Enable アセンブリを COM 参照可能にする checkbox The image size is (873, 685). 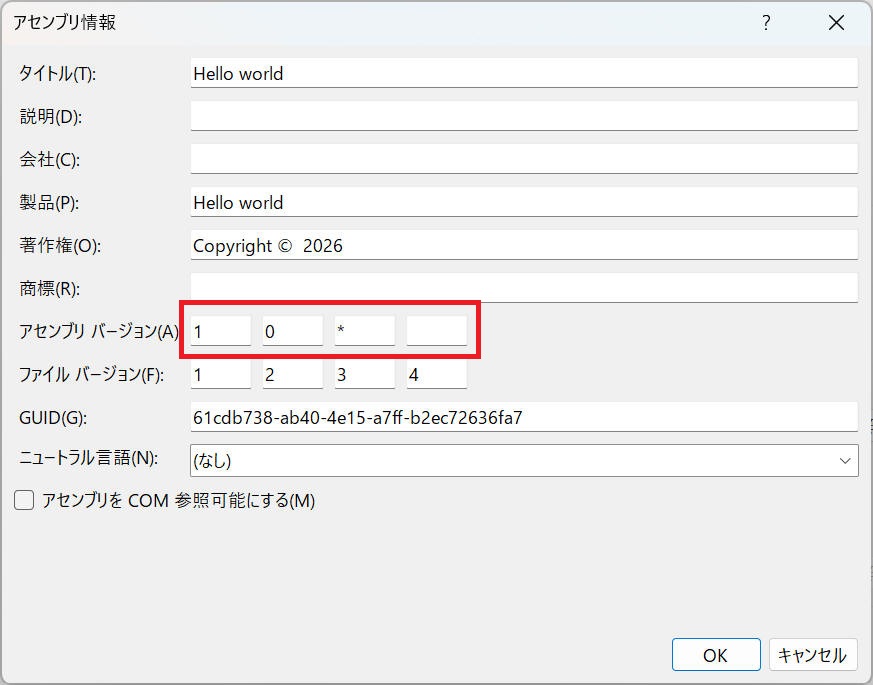pyautogui.click(x=22, y=500)
